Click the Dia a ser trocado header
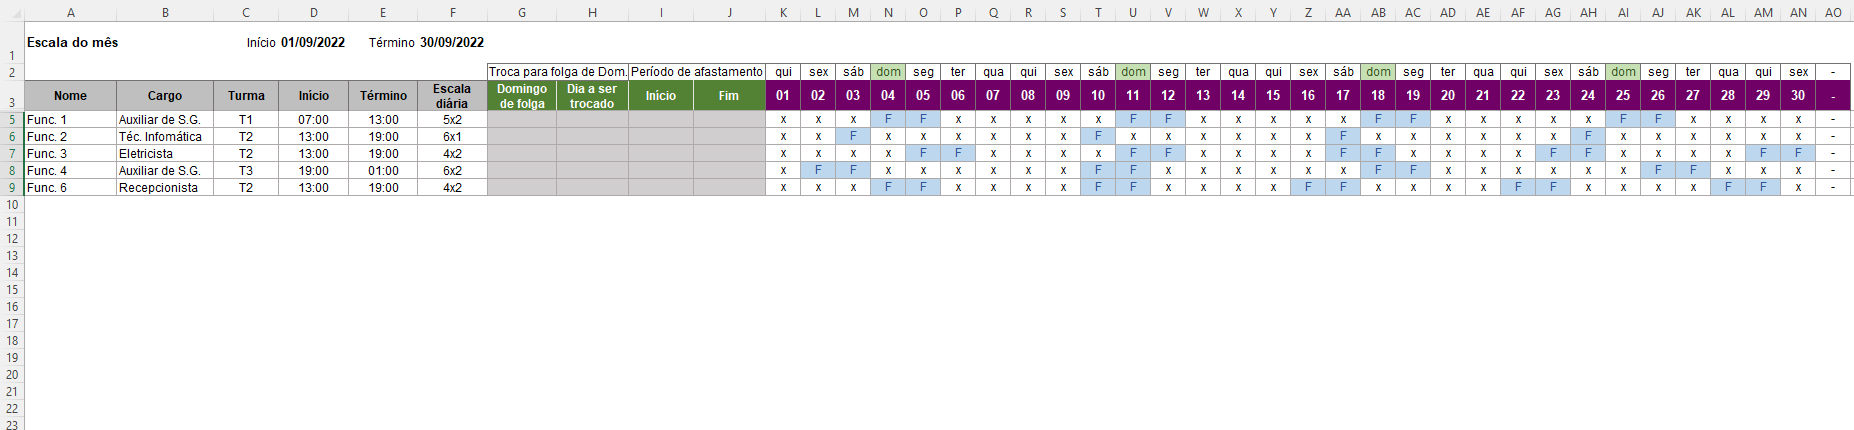The image size is (1854, 430). (592, 96)
